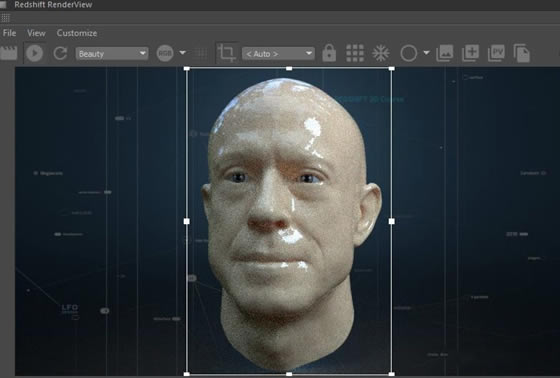Click the save image icon
The height and width of the screenshot is (378, 560).
(x=445, y=53)
